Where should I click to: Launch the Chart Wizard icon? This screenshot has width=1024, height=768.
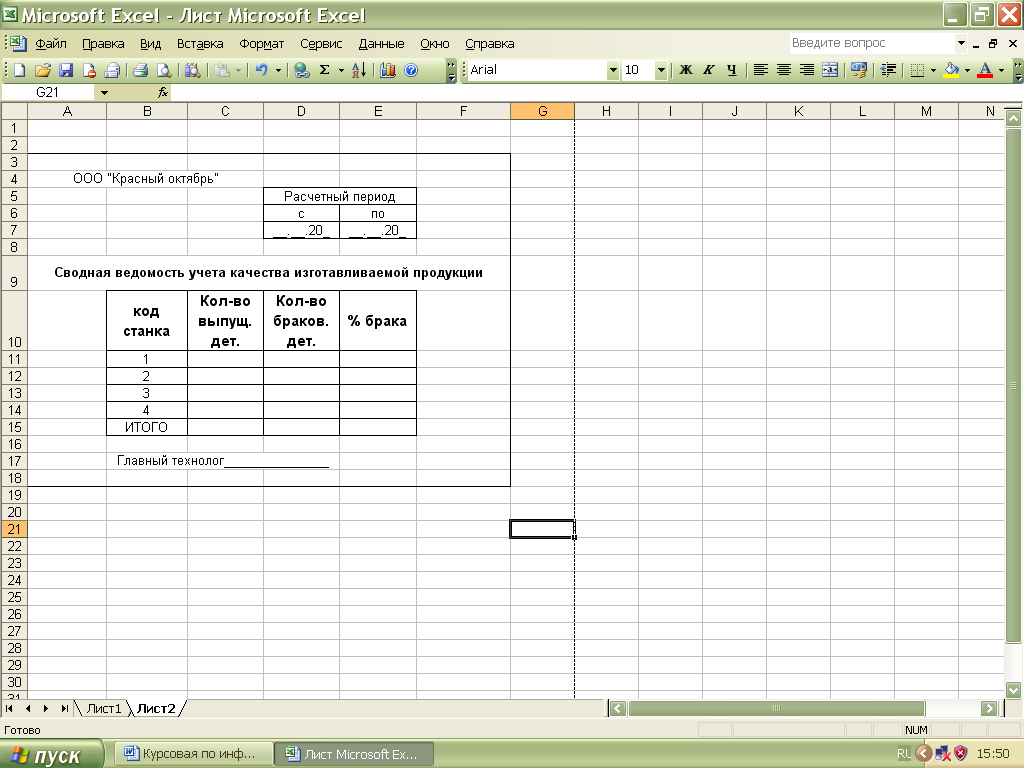pos(388,70)
